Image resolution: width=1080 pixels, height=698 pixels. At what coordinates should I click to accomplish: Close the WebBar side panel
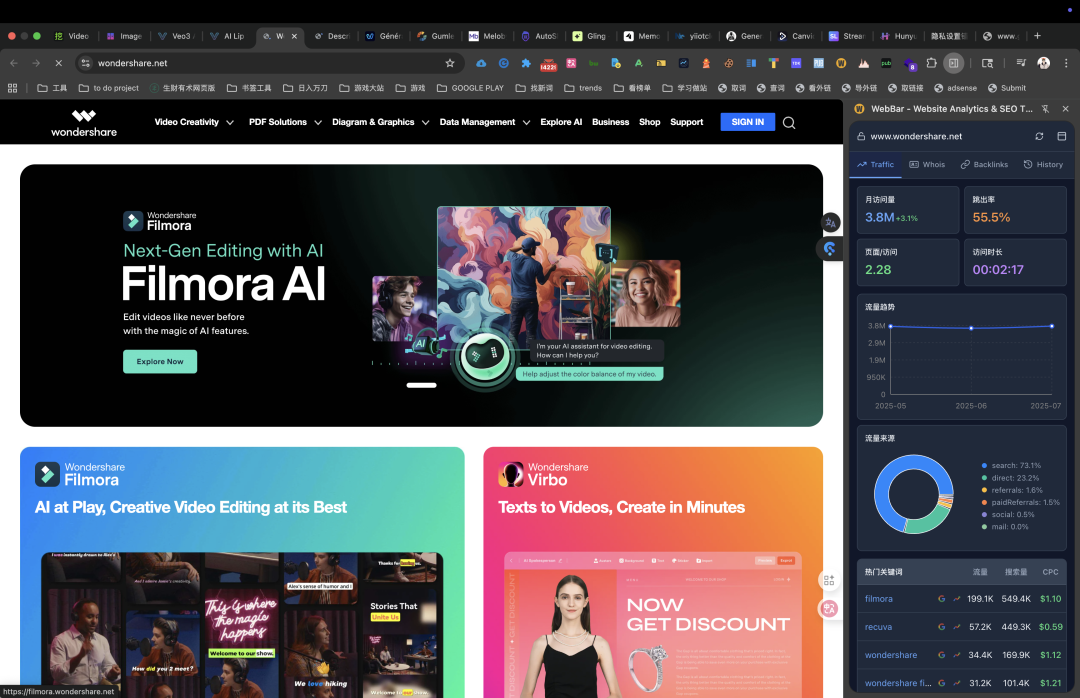[1066, 109]
